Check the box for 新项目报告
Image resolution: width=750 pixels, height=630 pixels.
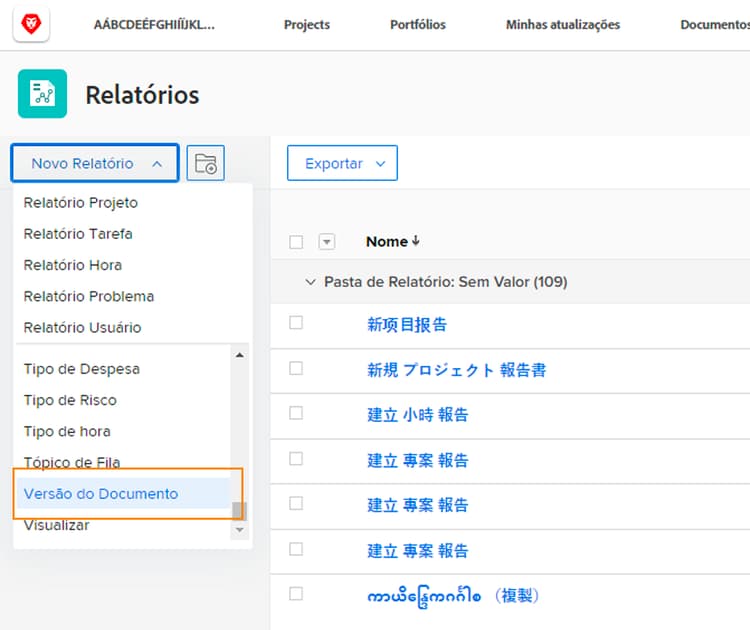296,322
